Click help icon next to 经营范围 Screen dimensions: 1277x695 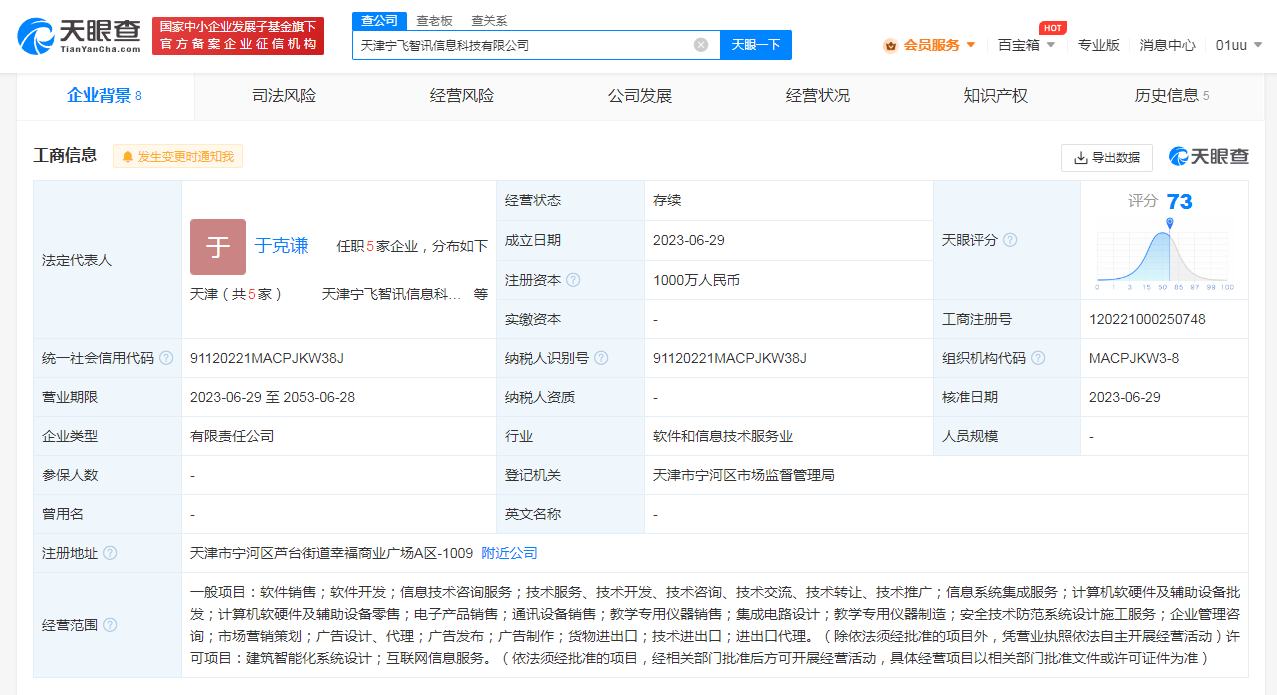[110, 625]
